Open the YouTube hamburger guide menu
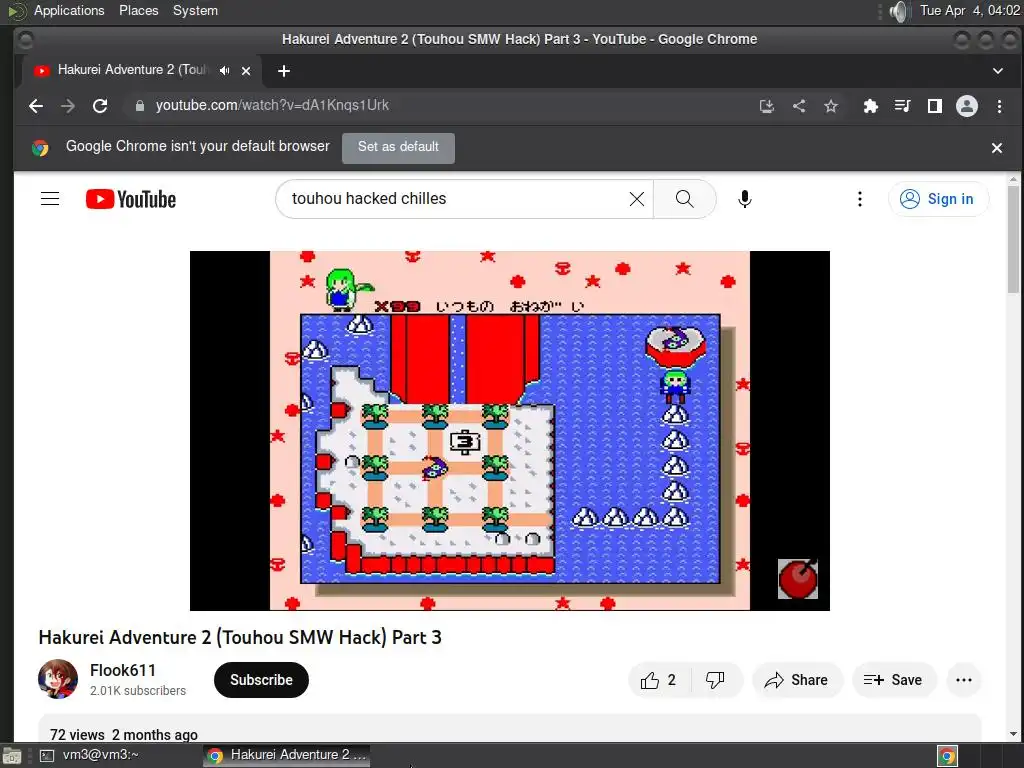The width and height of the screenshot is (1024, 768). (50, 199)
